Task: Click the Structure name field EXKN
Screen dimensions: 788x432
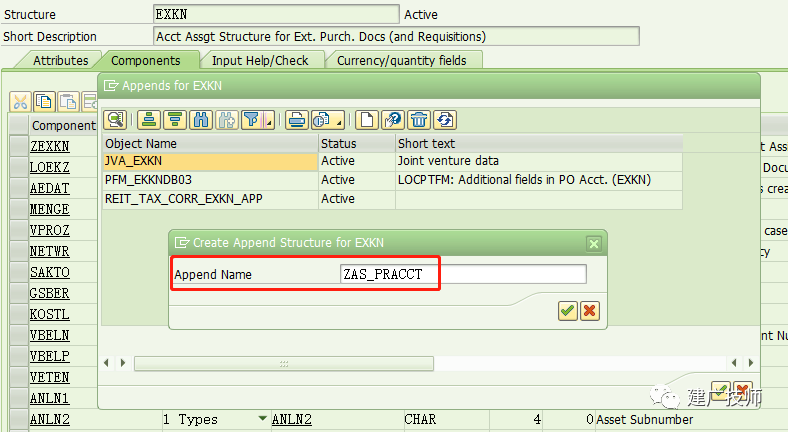Action: click(276, 14)
